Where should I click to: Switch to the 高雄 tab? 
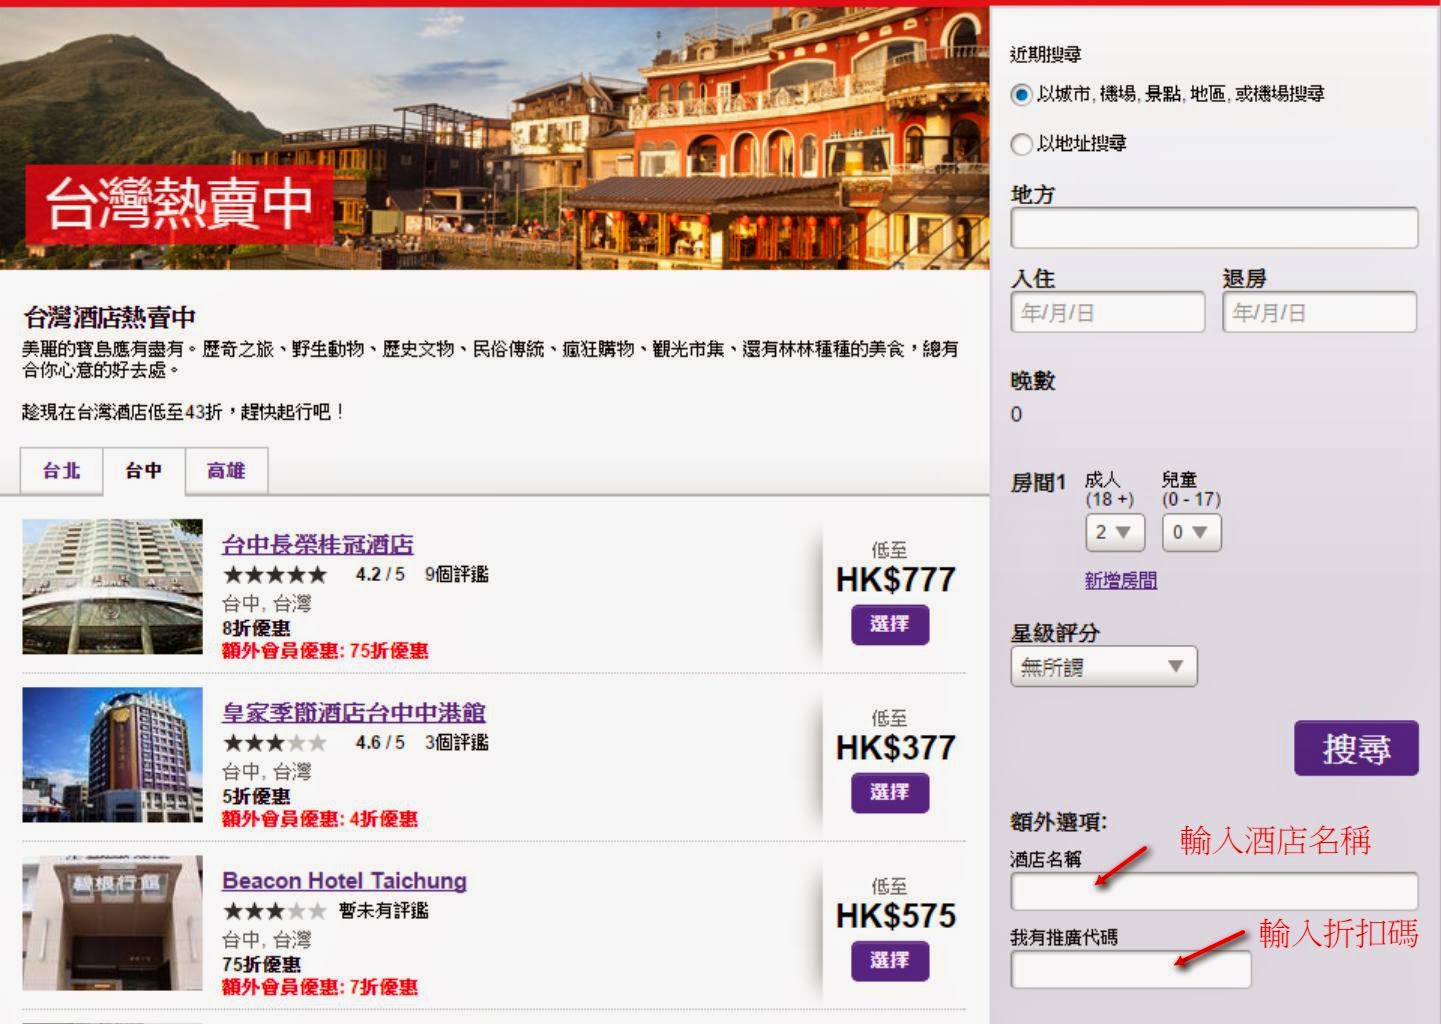coord(226,471)
